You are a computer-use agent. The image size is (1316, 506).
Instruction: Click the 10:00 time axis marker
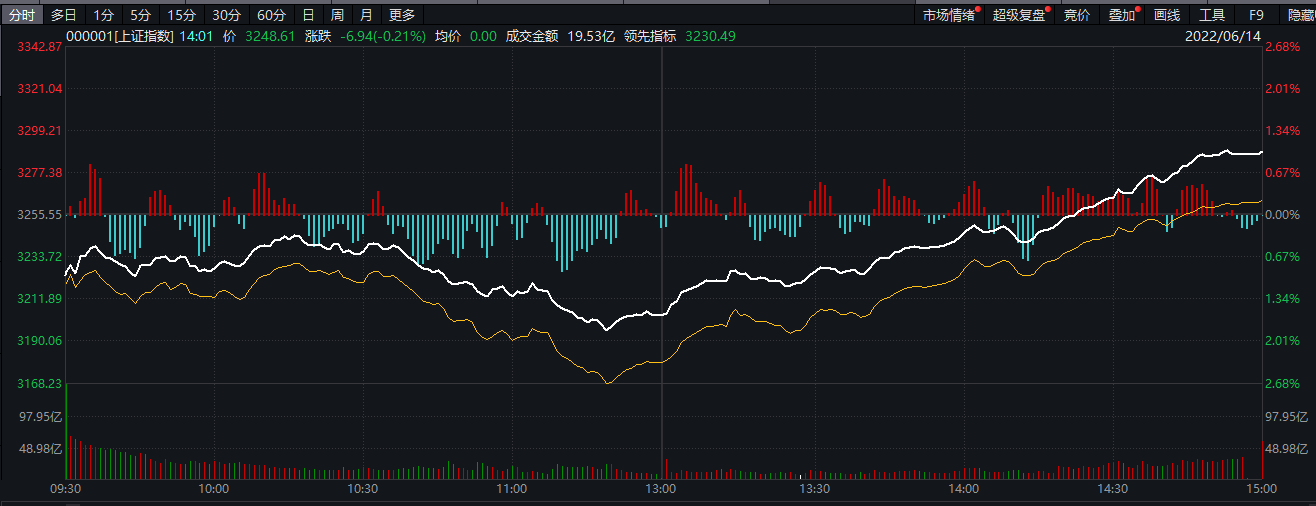(214, 490)
